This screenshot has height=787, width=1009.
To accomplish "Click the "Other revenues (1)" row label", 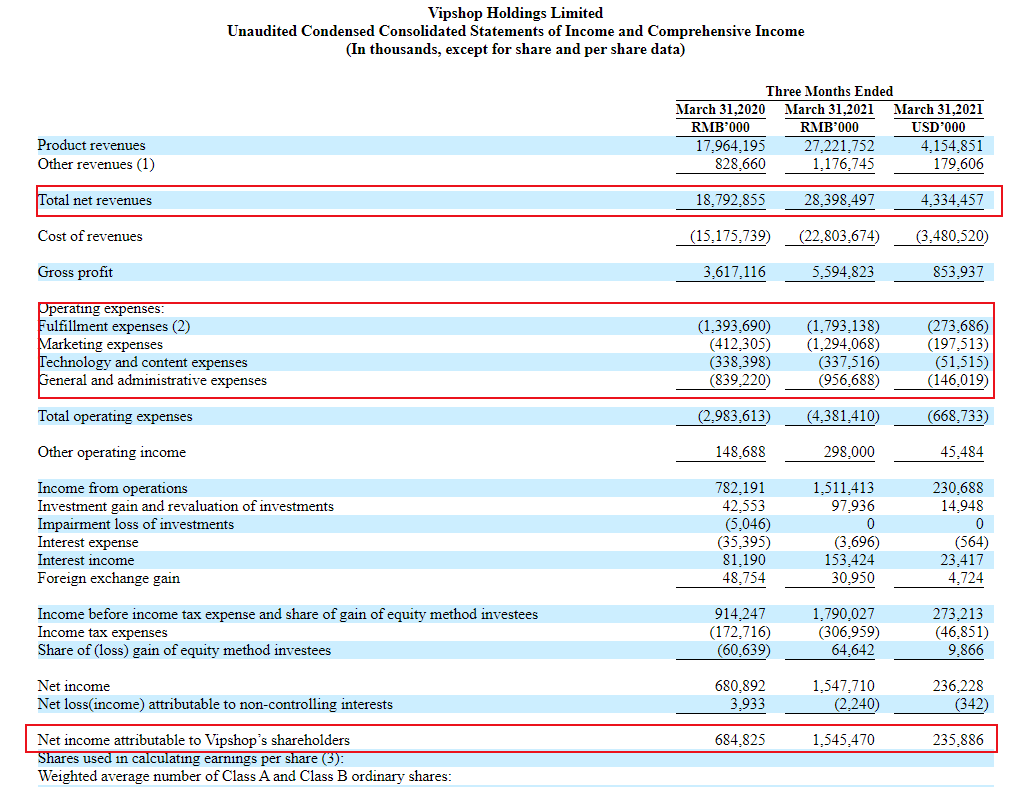I will pyautogui.click(x=96, y=164).
